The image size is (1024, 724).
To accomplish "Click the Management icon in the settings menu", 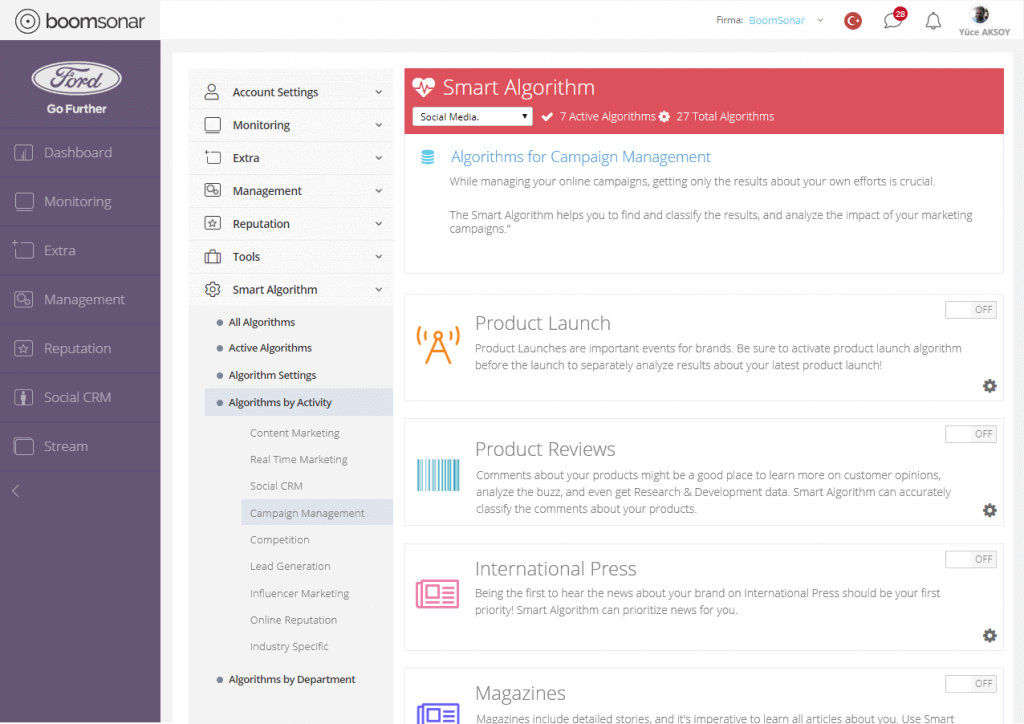I will (212, 190).
